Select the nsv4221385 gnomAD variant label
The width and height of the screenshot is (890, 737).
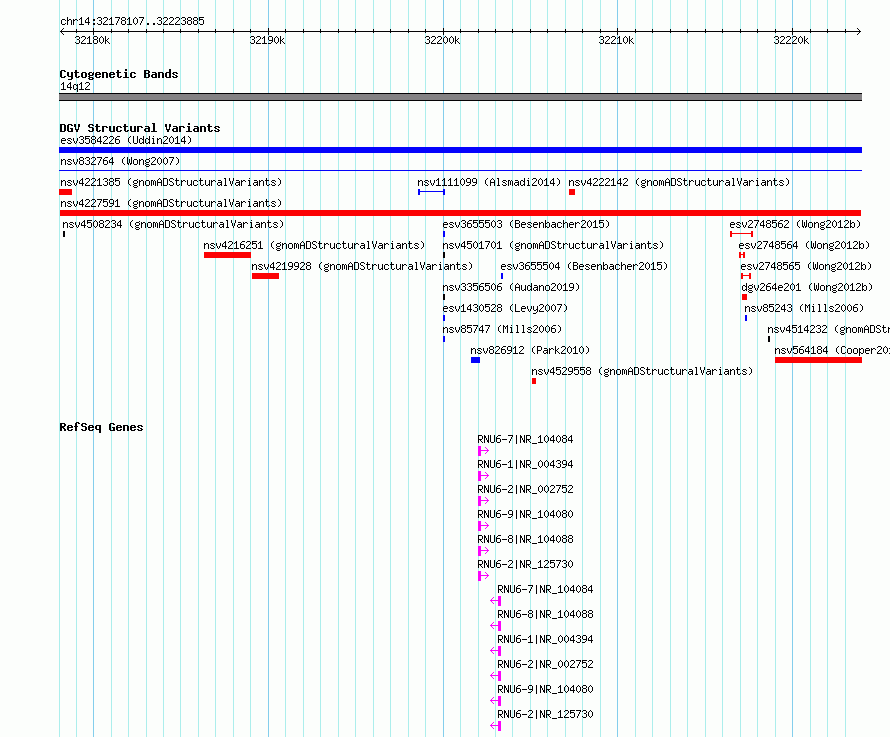pyautogui.click(x=171, y=182)
